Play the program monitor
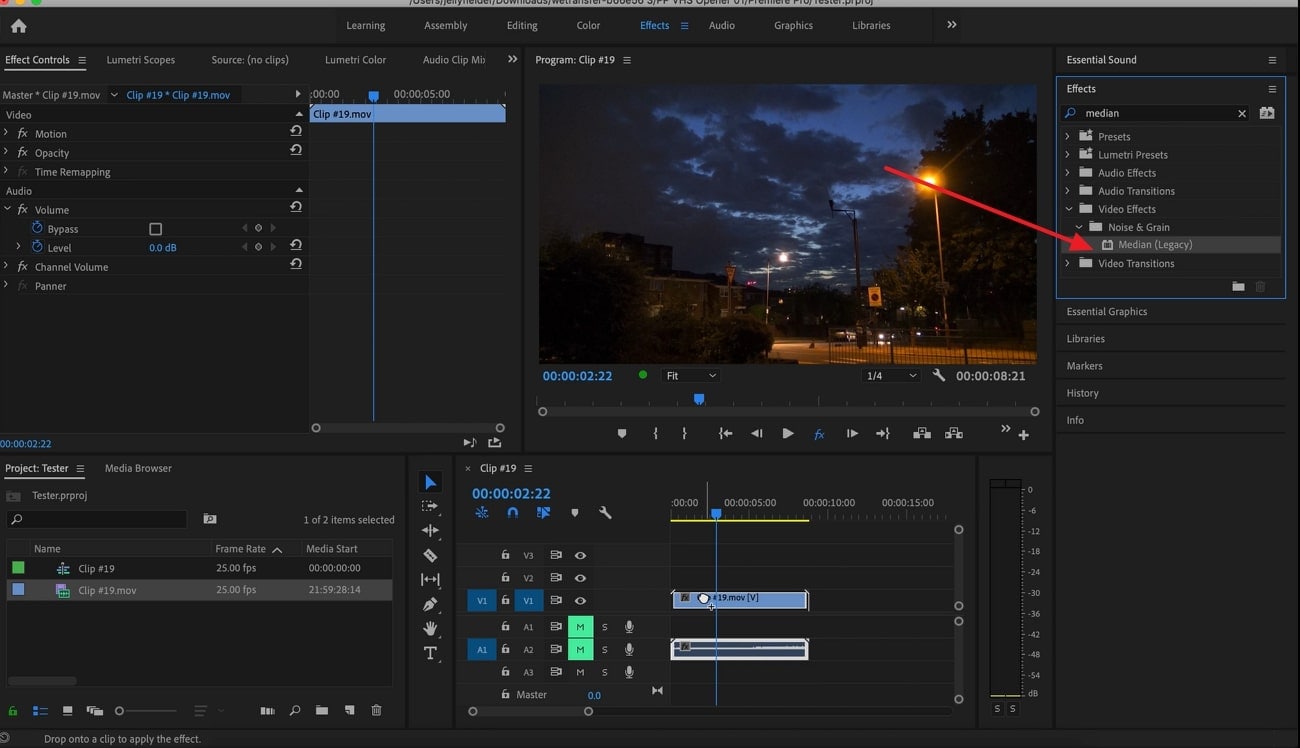The image size is (1300, 748). pos(788,434)
